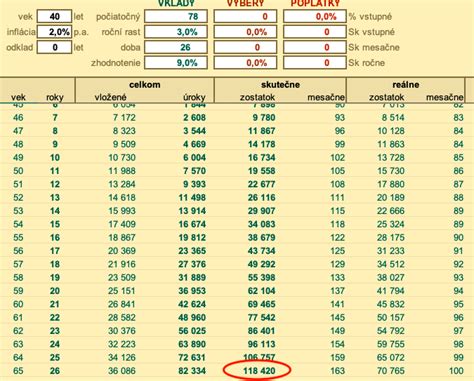The width and height of the screenshot is (474, 381).
Task: Click the zostatok value 96 113
Action: coord(262,344)
